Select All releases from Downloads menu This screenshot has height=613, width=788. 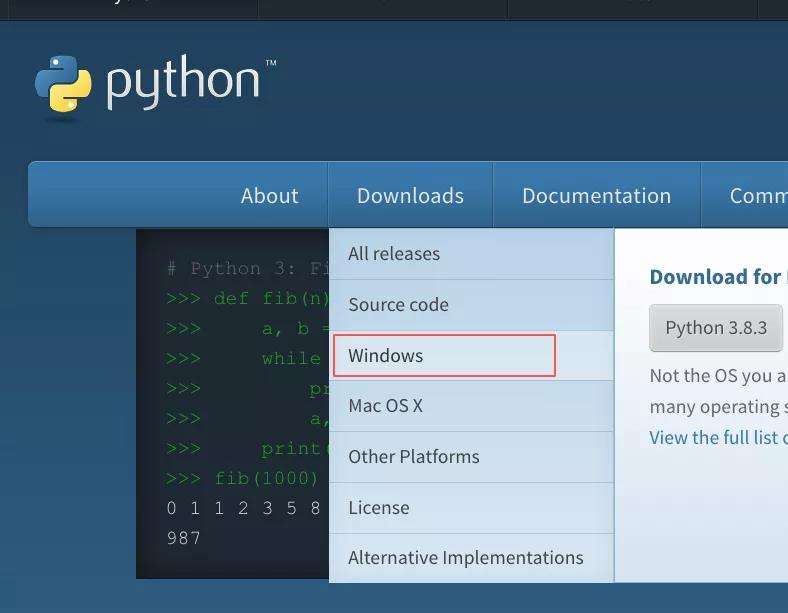pyautogui.click(x=394, y=254)
